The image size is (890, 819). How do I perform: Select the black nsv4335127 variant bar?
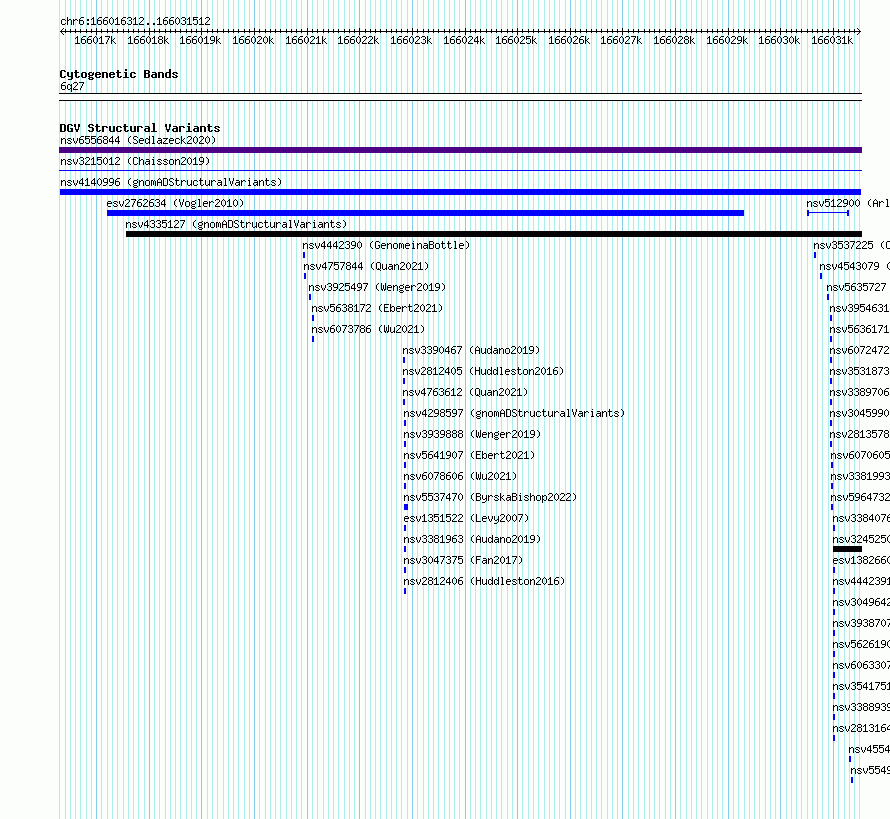tap(494, 234)
